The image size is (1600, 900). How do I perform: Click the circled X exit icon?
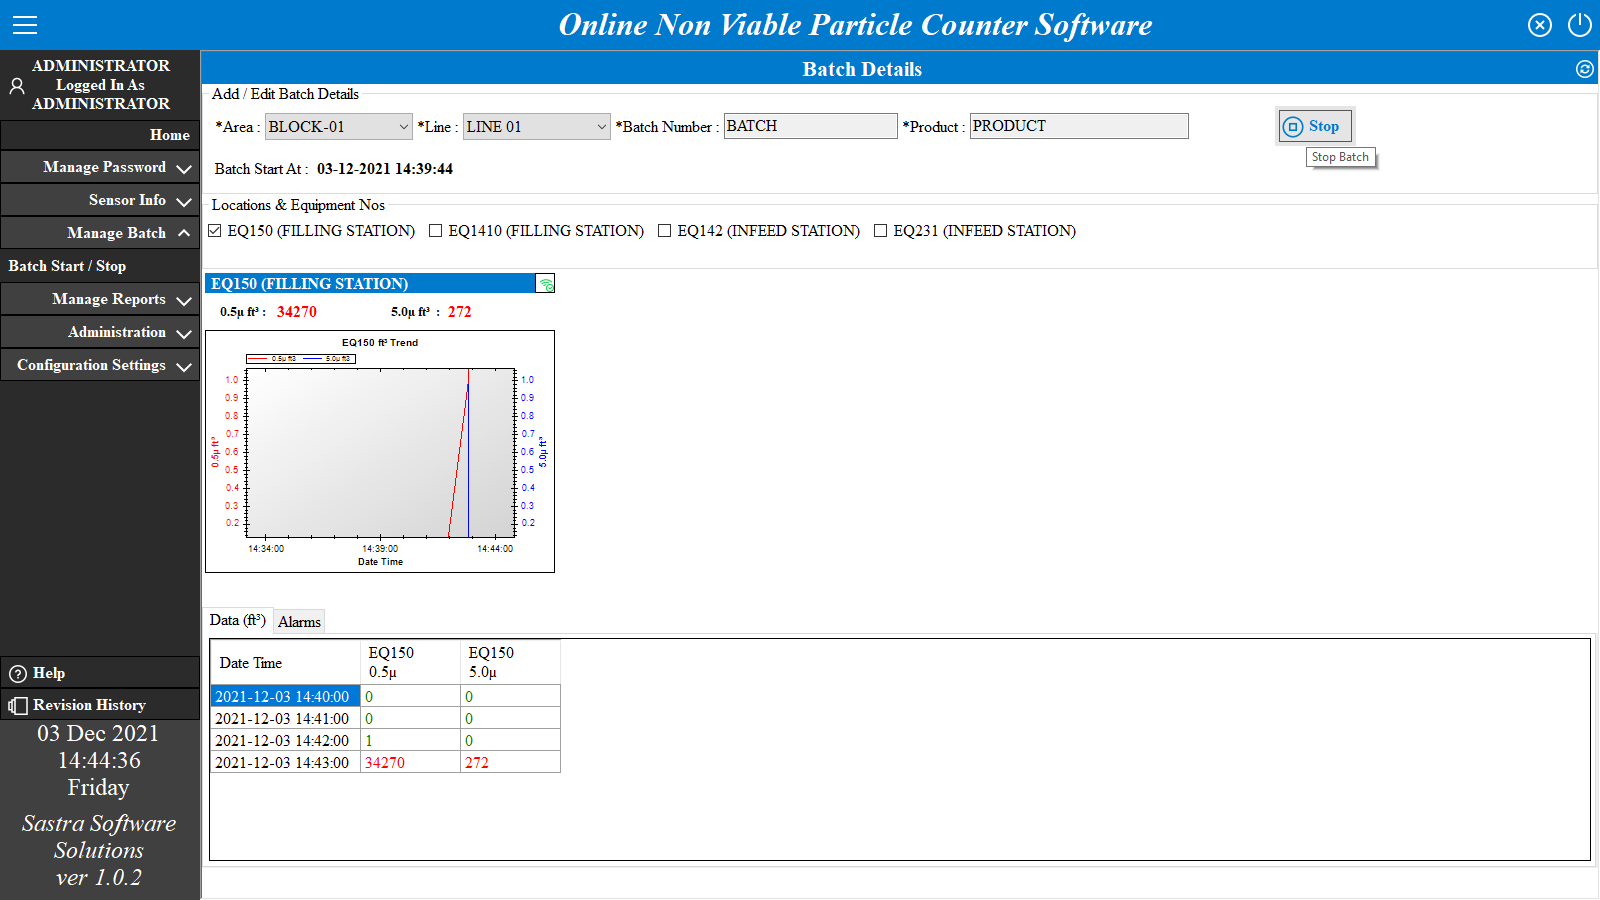click(1540, 25)
